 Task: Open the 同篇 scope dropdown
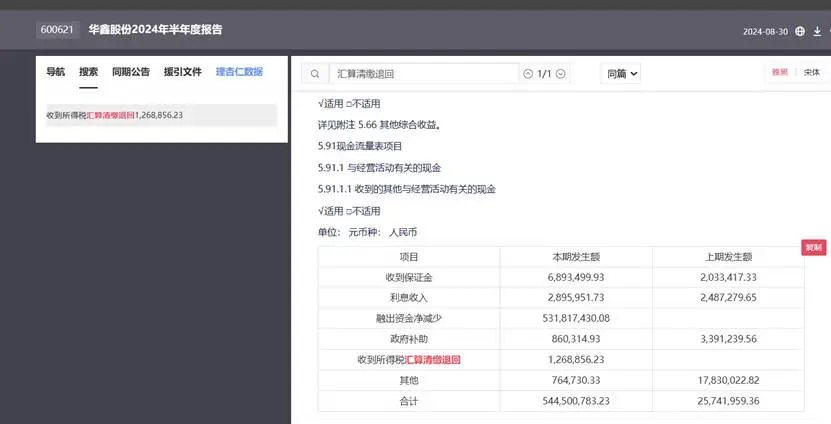pyautogui.click(x=621, y=74)
